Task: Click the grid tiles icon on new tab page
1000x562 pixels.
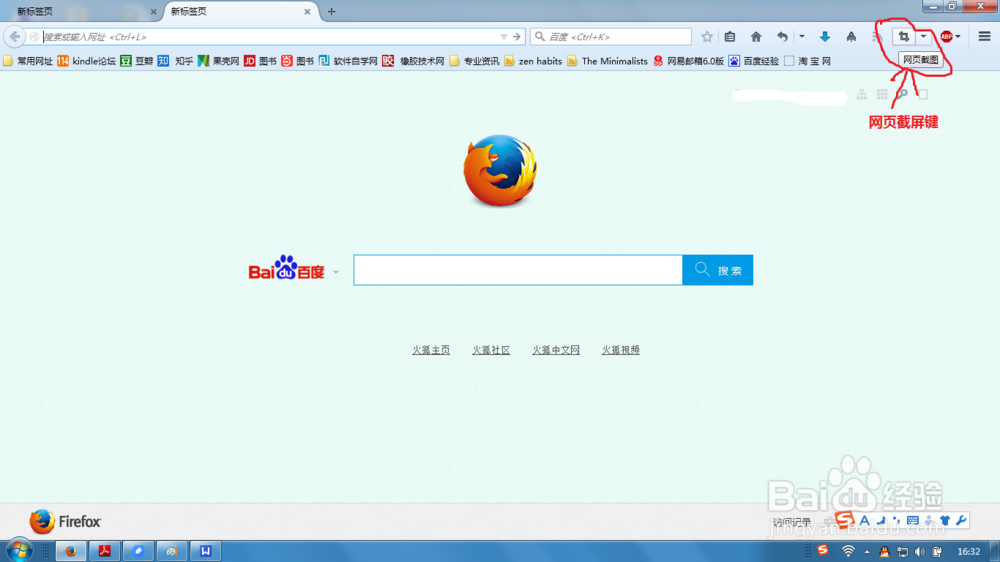Action: coord(882,94)
